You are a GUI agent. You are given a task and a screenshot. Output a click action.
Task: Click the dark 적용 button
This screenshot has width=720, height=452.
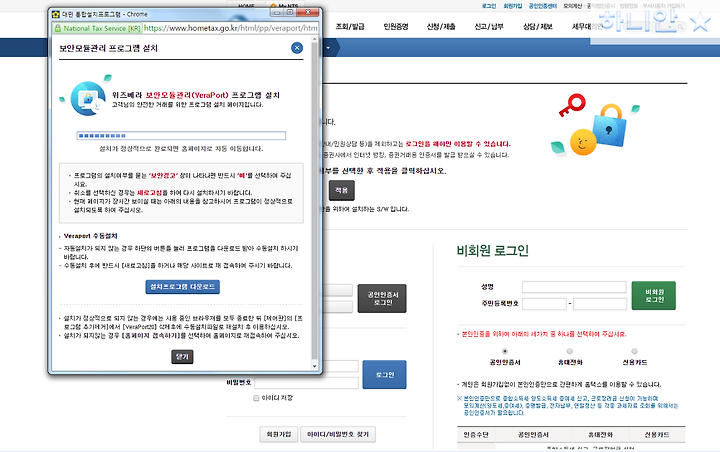[342, 190]
